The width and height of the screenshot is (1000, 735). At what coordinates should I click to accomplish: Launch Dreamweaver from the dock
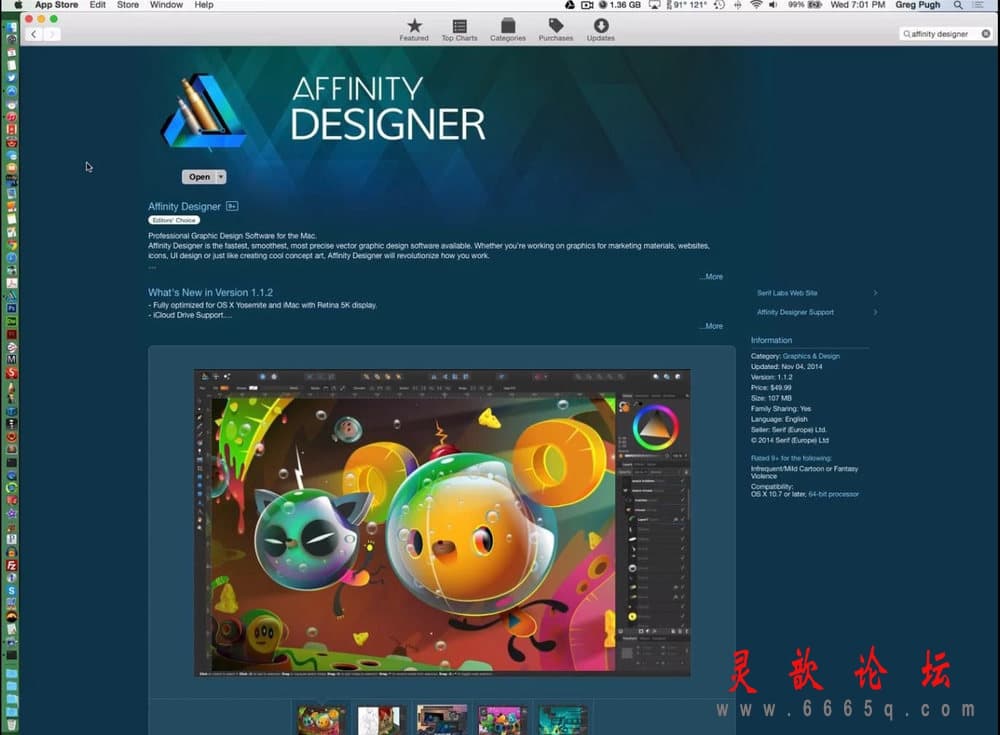point(11,322)
